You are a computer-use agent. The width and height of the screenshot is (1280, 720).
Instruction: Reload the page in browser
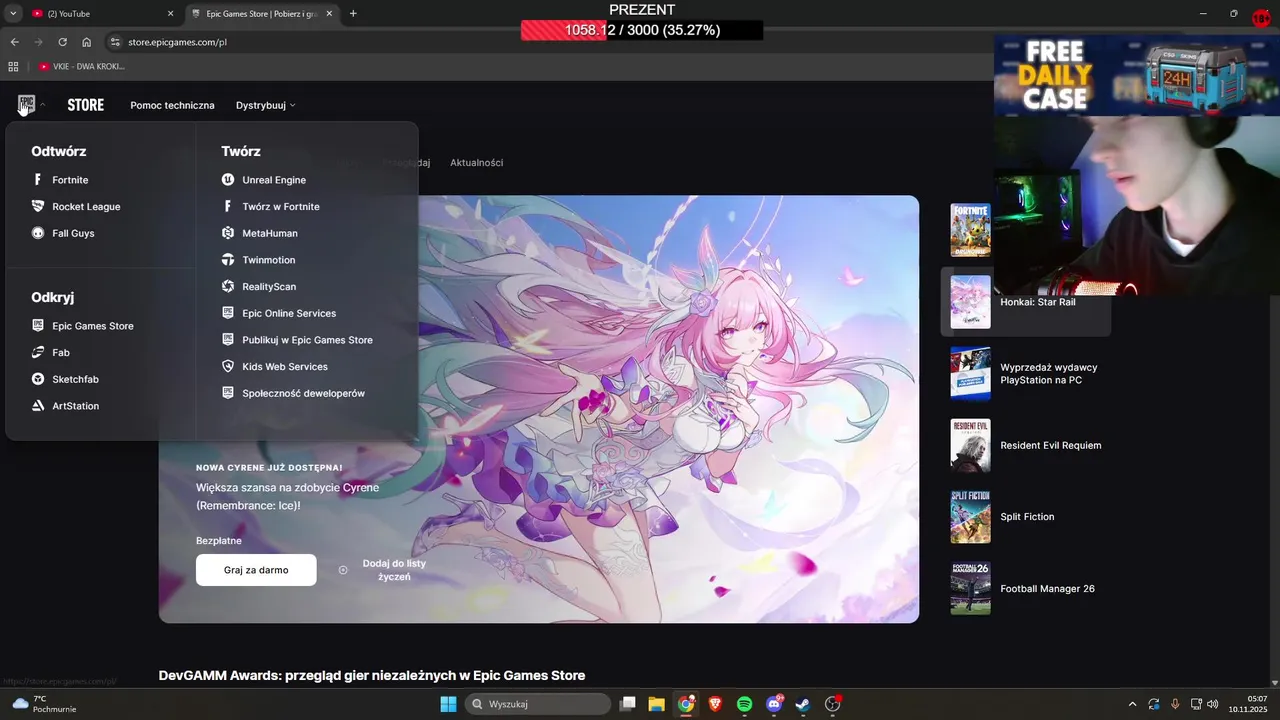click(63, 42)
